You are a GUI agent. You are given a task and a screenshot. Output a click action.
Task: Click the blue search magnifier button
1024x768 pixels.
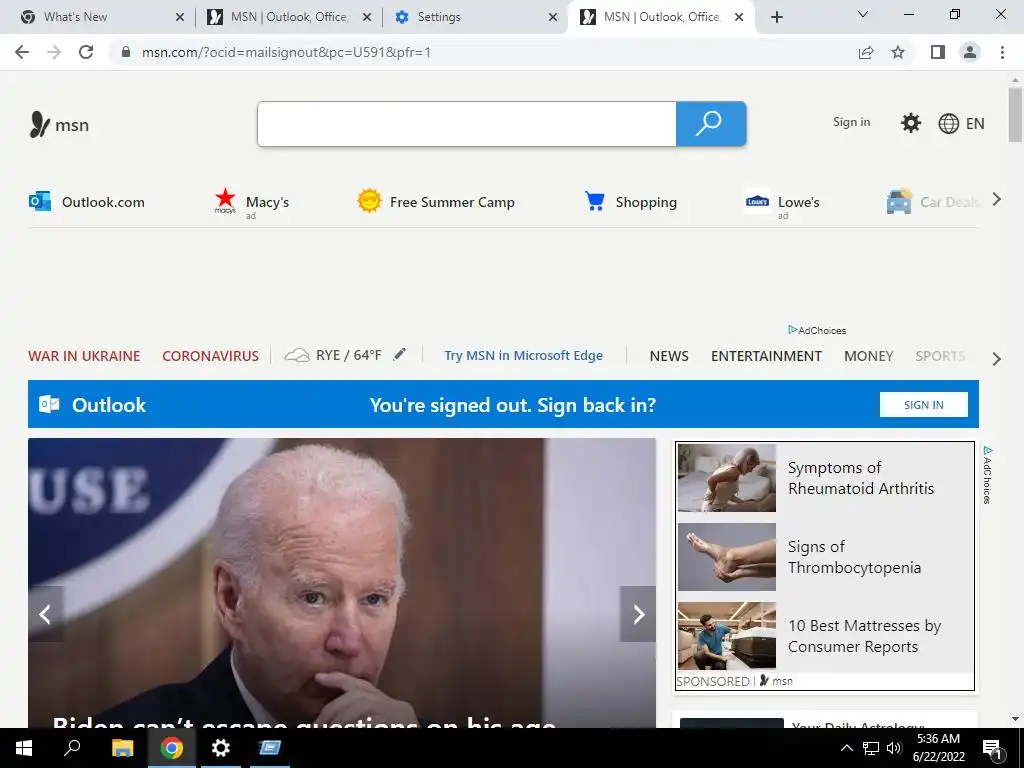pos(711,123)
